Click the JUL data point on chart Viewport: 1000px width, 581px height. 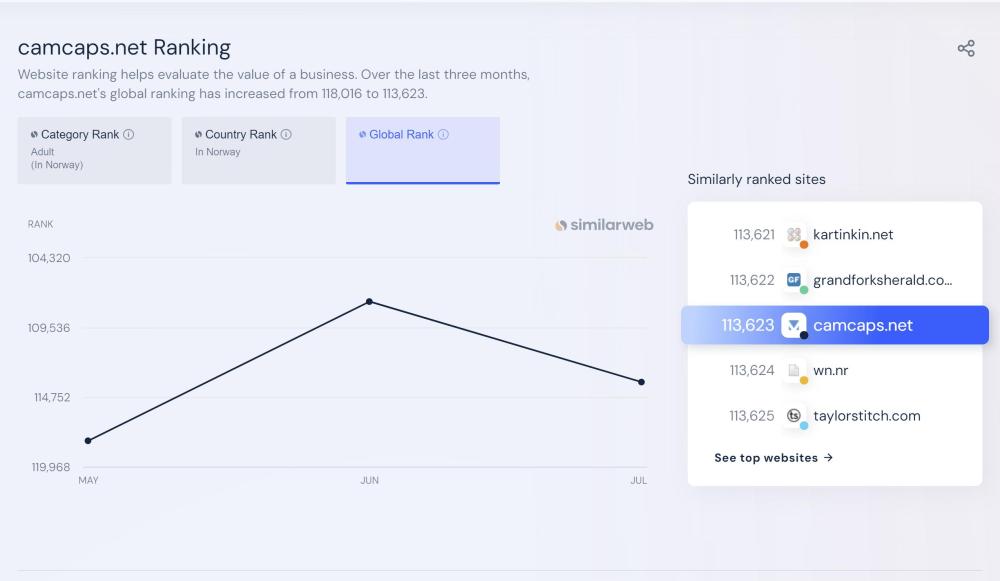pyautogui.click(x=641, y=382)
